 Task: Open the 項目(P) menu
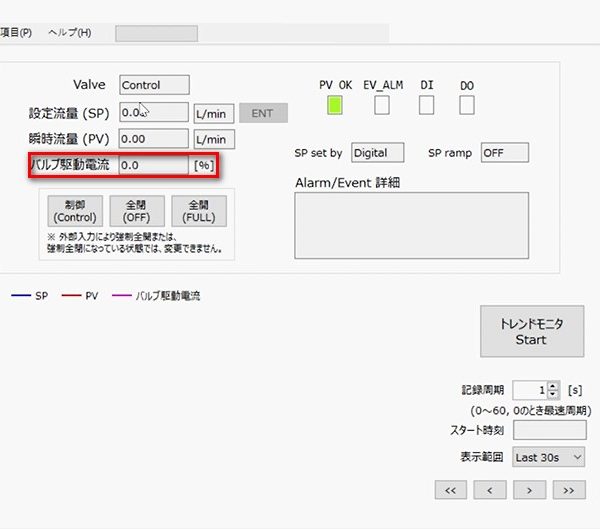click(x=16, y=32)
